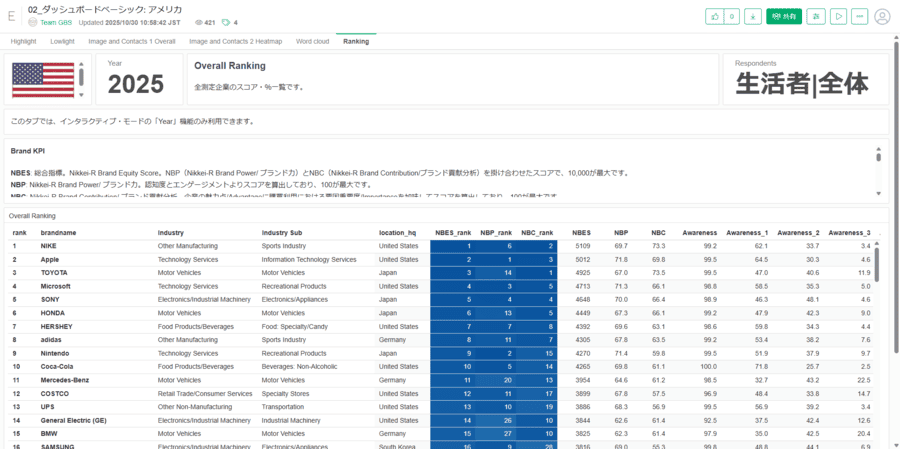The width and height of the screenshot is (900, 449).
Task: Click the NBC_rank column header
Action: [537, 233]
